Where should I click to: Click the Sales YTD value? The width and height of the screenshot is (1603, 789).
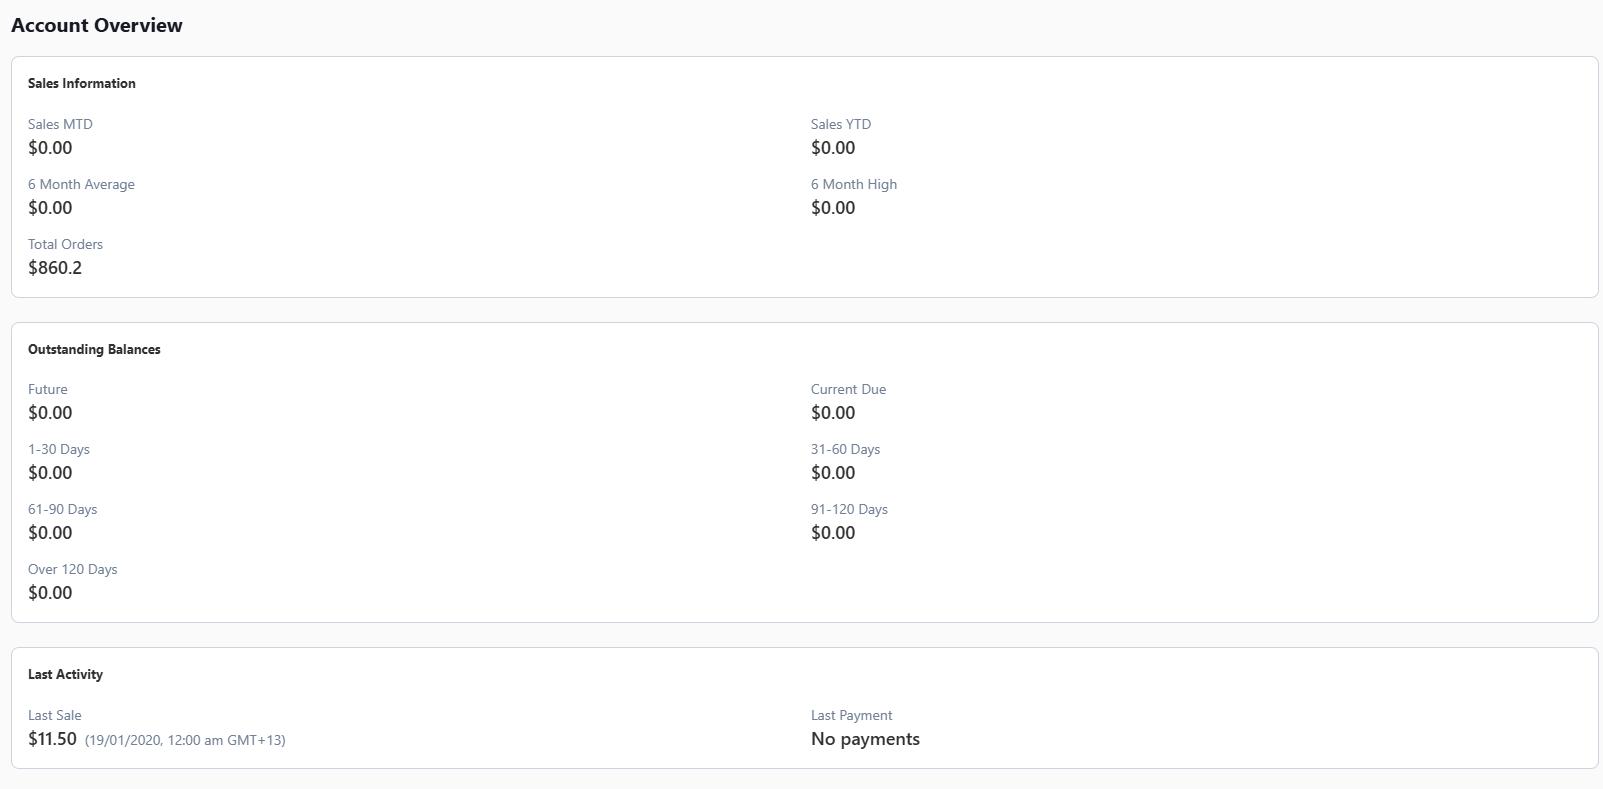(x=833, y=148)
